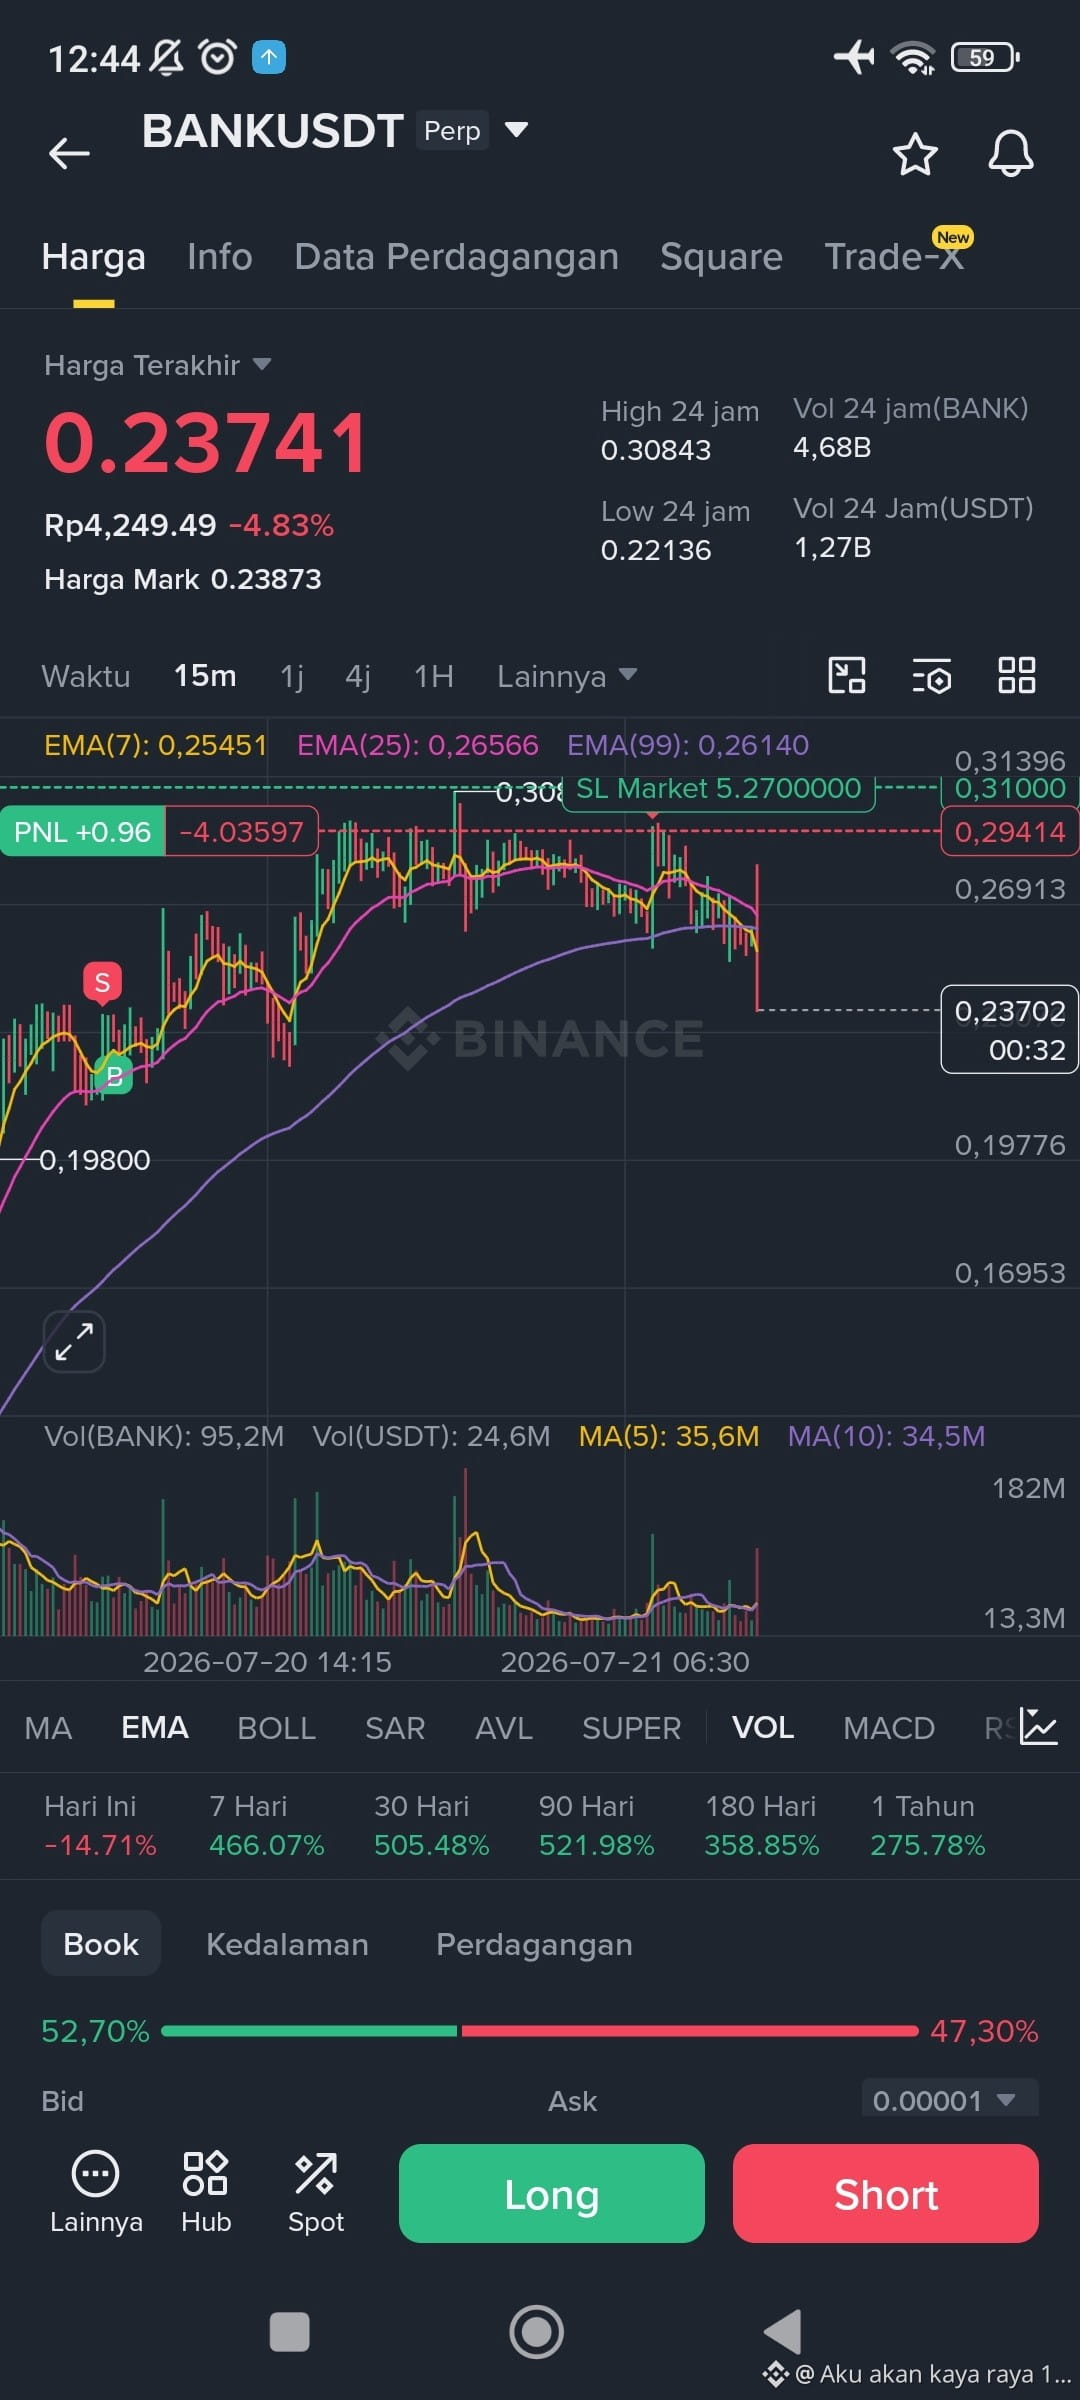The image size is (1080, 2400).
Task: Open Lainnya more menu icon
Action: (x=96, y=2192)
